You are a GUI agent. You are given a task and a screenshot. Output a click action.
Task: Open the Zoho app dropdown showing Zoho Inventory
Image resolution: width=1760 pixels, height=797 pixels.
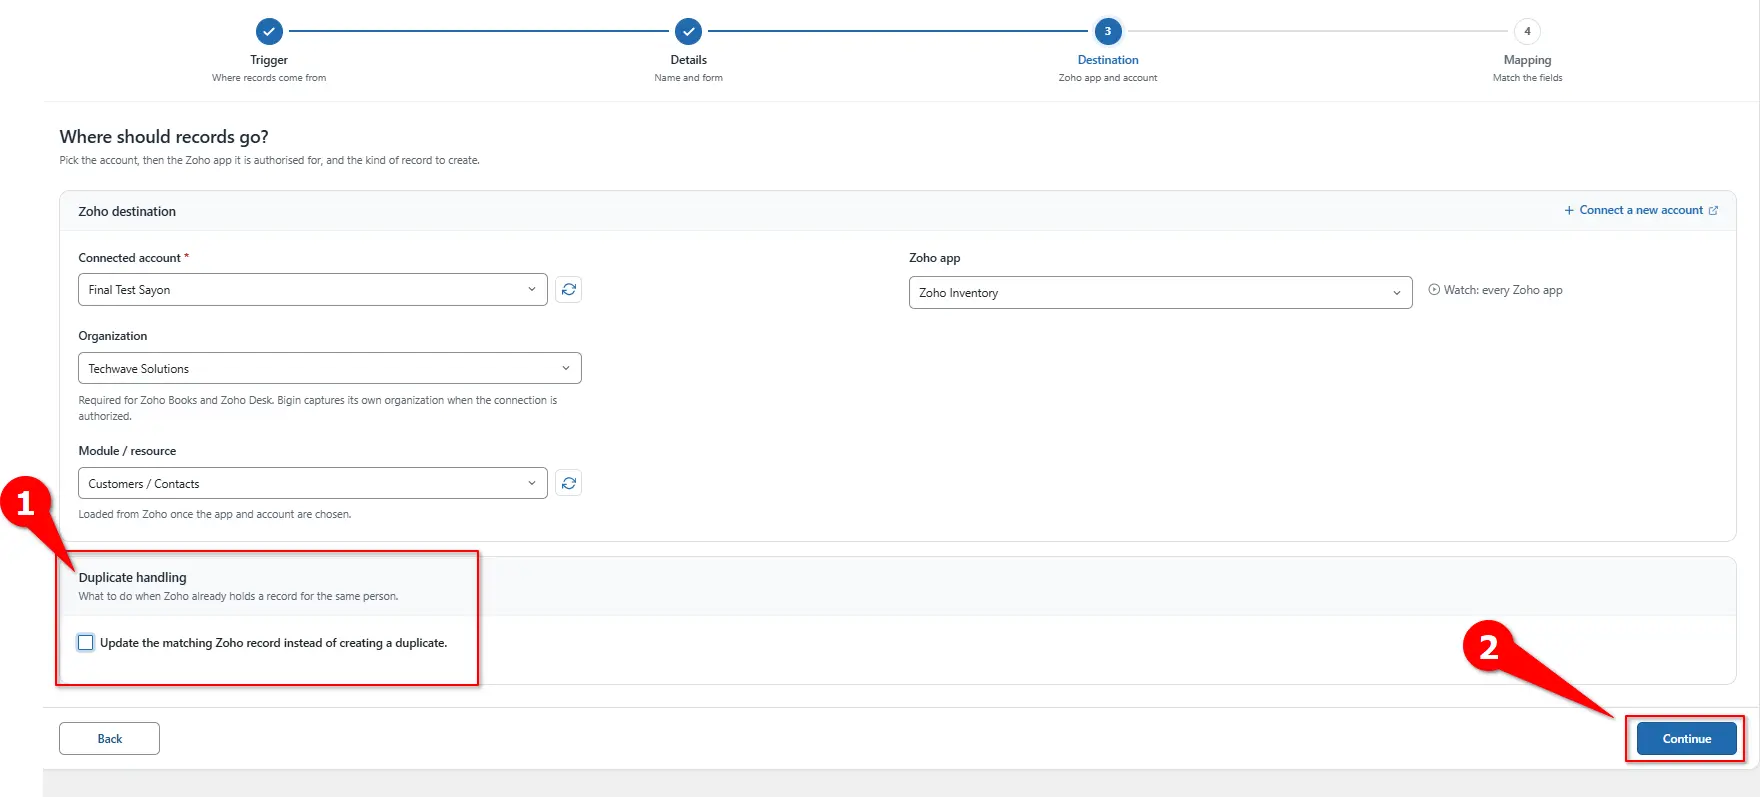click(x=1160, y=293)
